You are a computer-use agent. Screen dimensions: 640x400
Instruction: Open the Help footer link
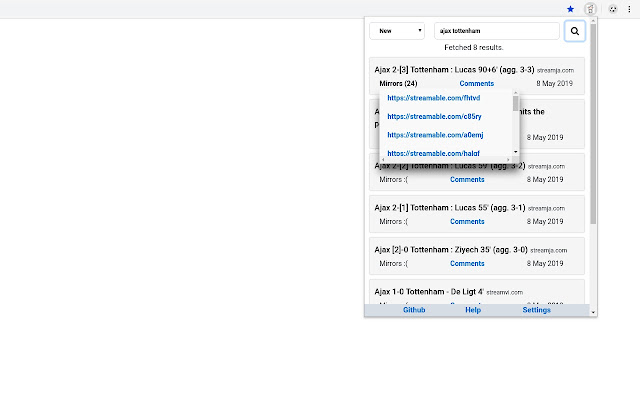pyautogui.click(x=473, y=310)
